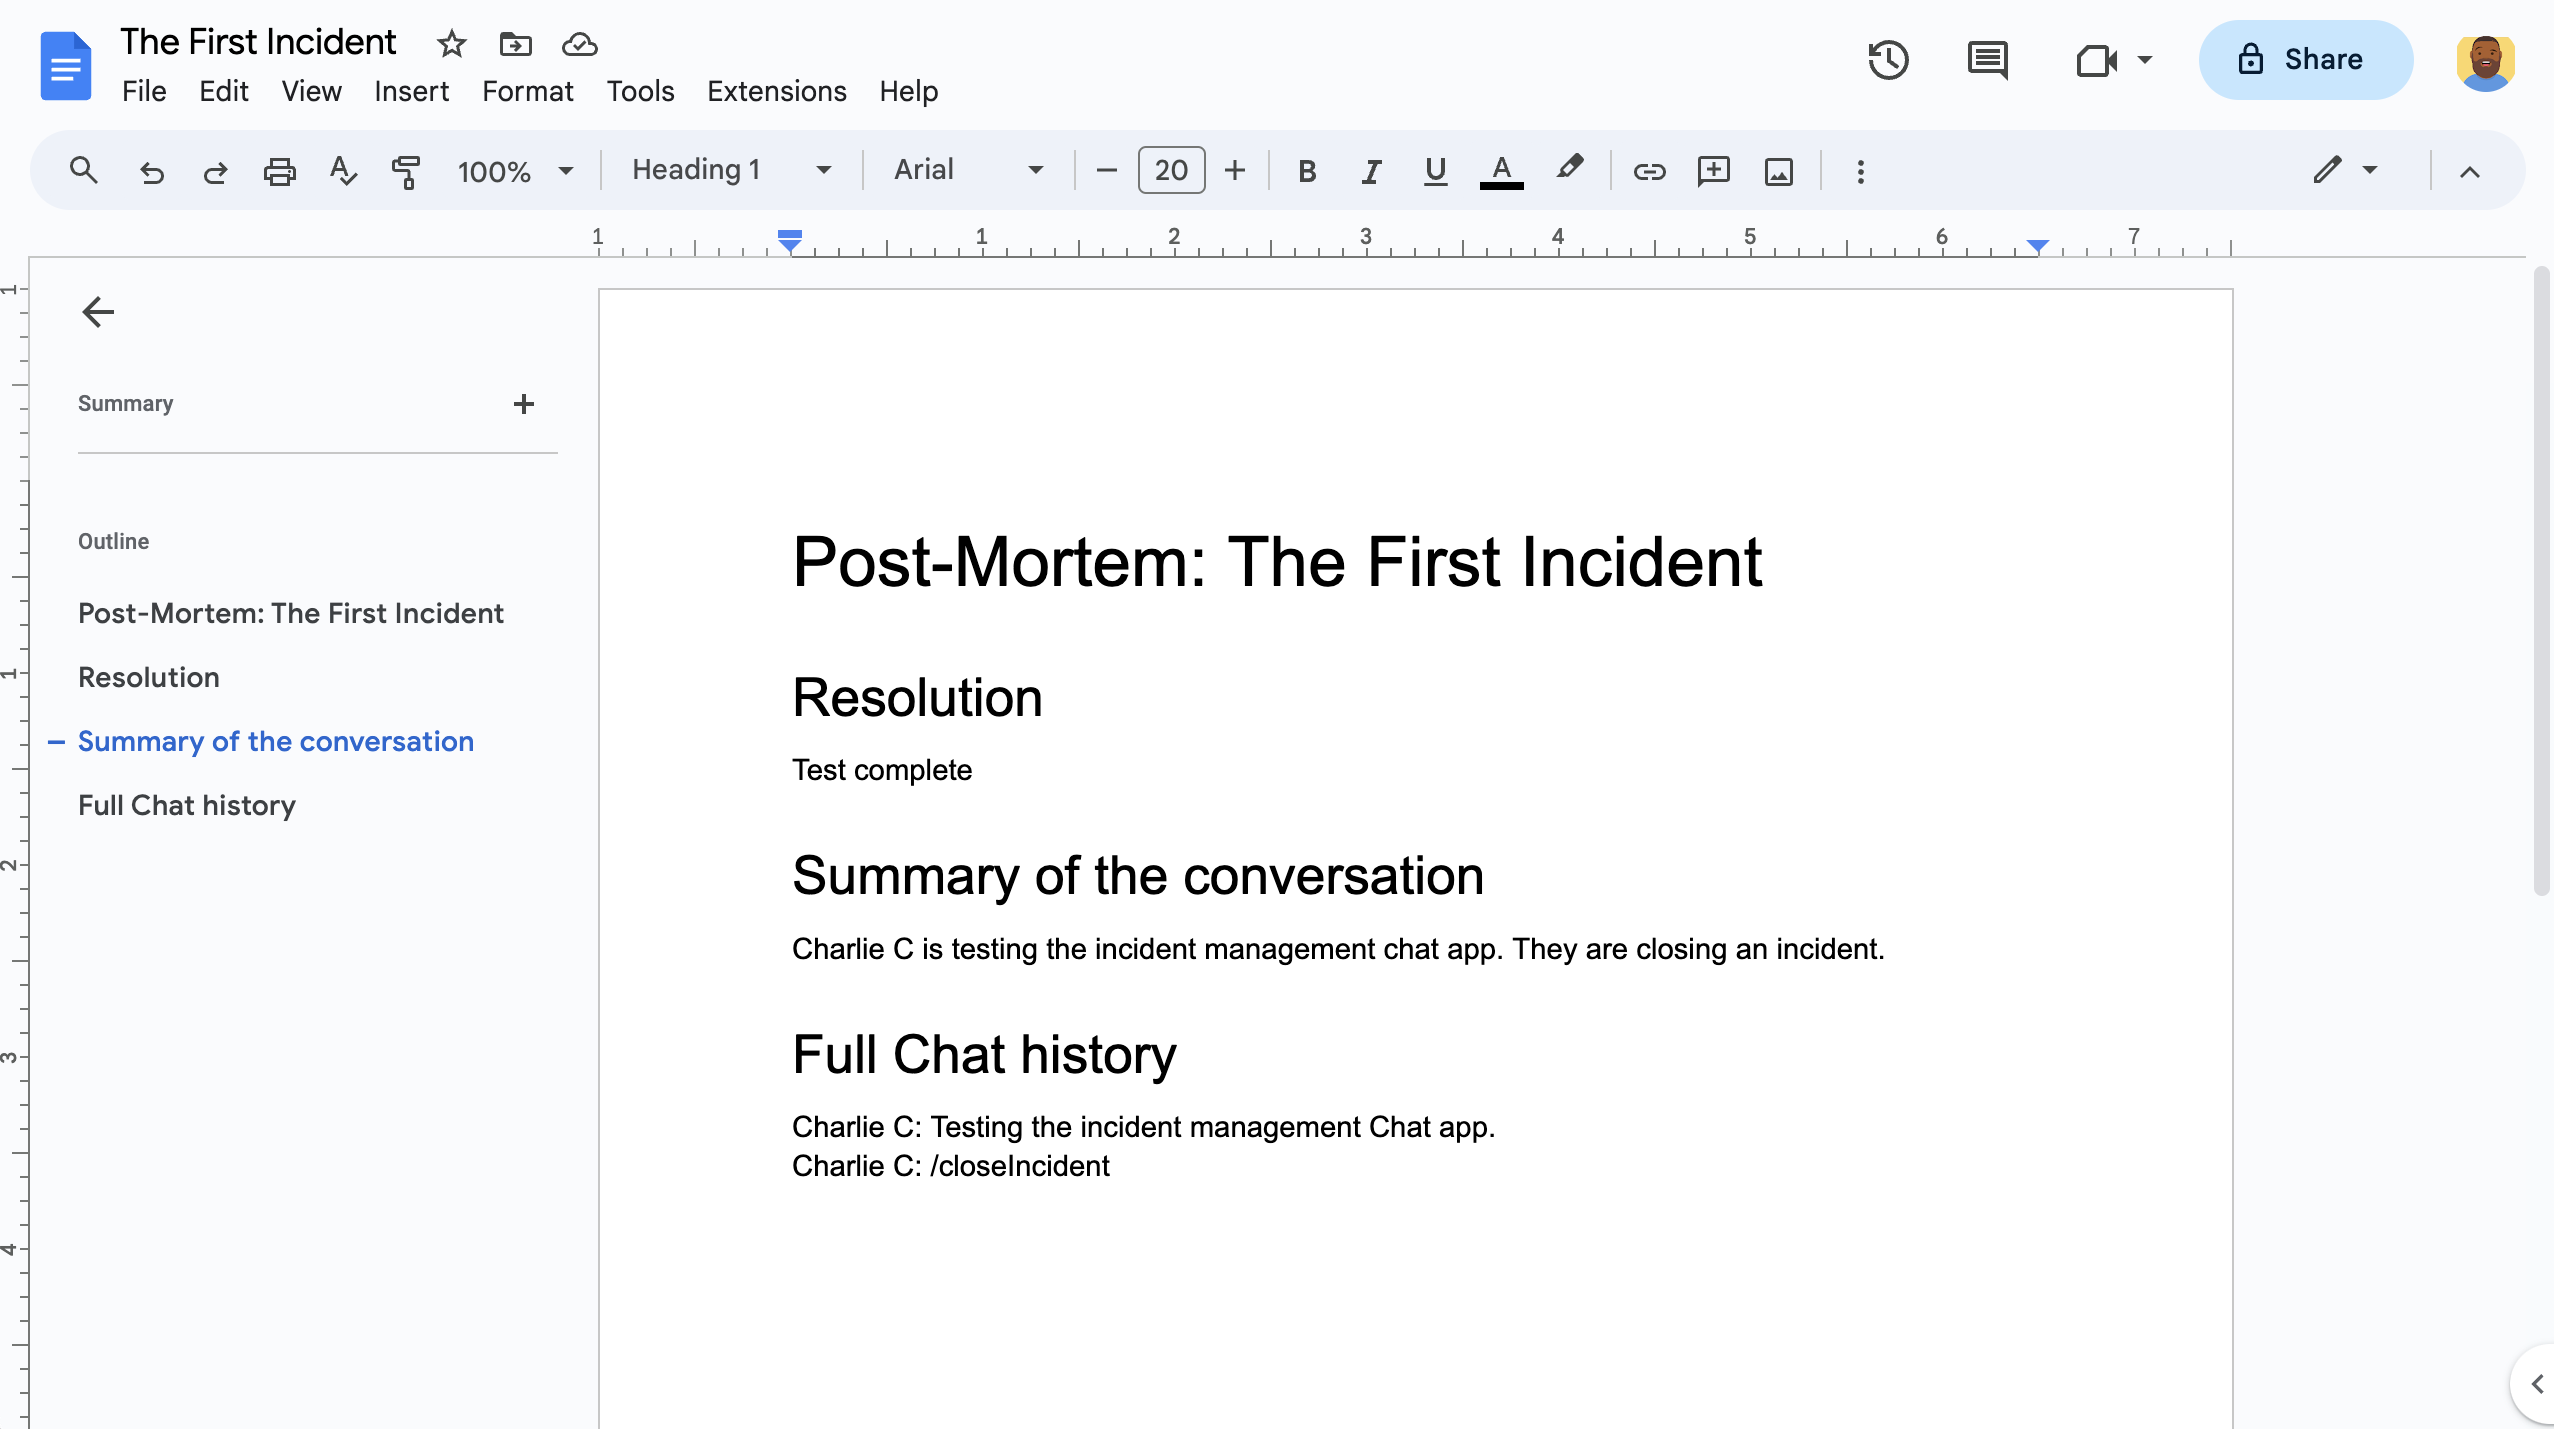Image resolution: width=2554 pixels, height=1429 pixels.
Task: Open the Format menu
Action: tap(528, 91)
